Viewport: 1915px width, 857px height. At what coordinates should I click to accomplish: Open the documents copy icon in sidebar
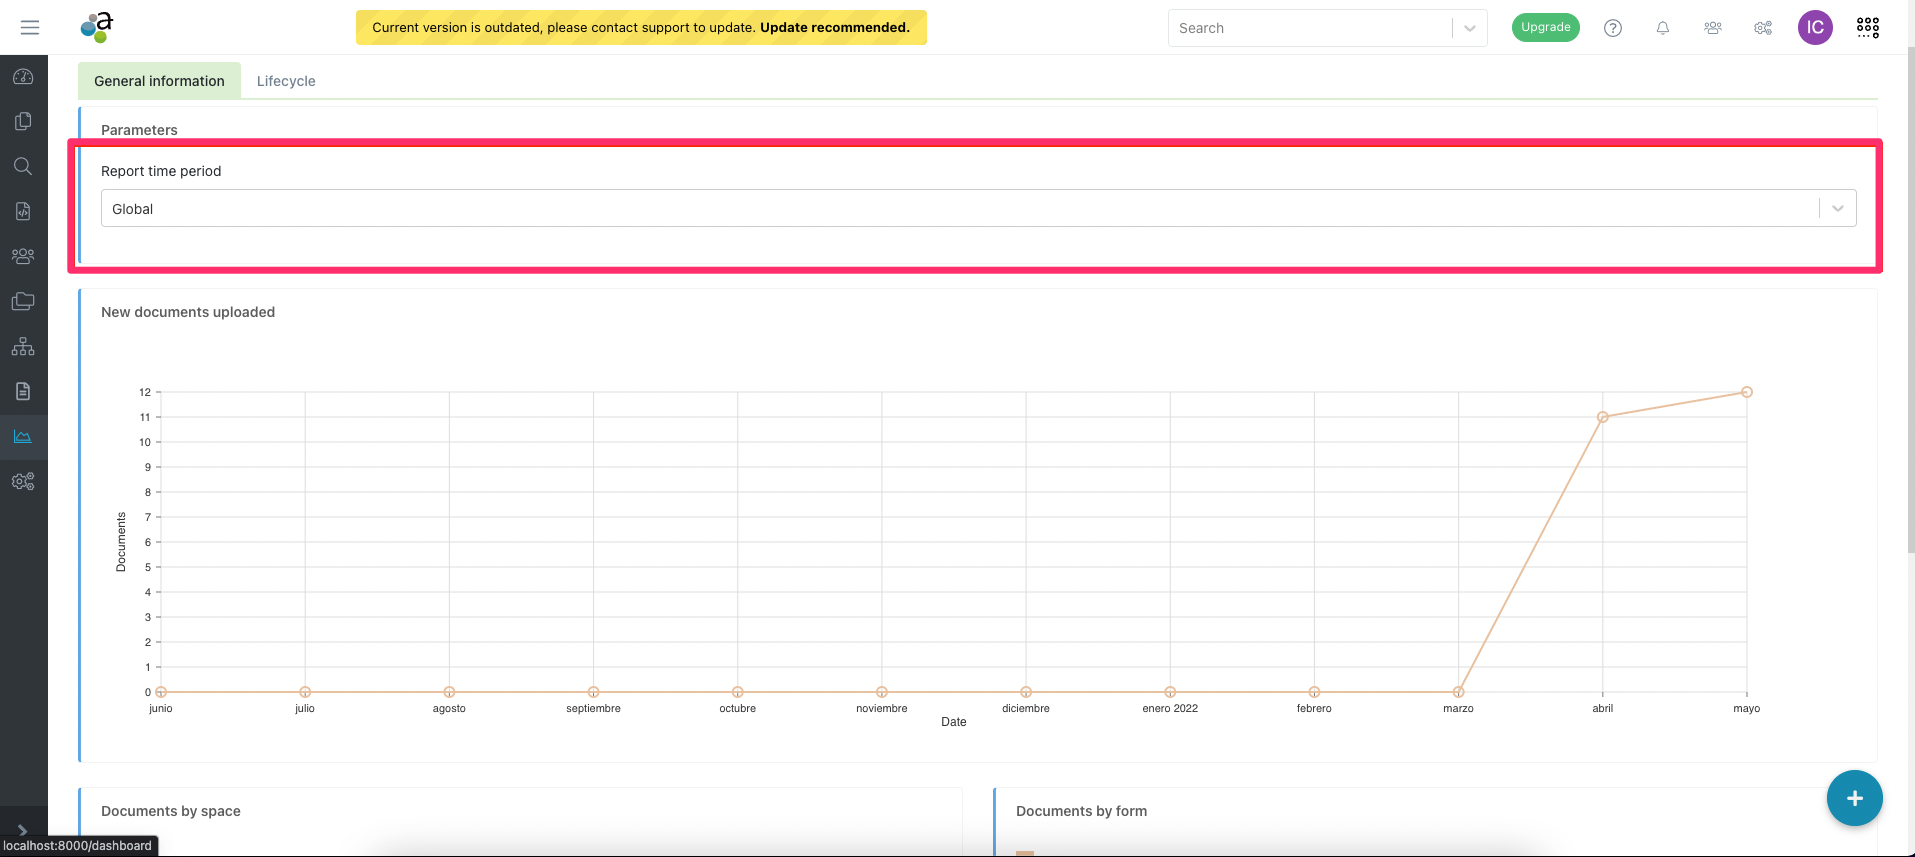coord(23,121)
